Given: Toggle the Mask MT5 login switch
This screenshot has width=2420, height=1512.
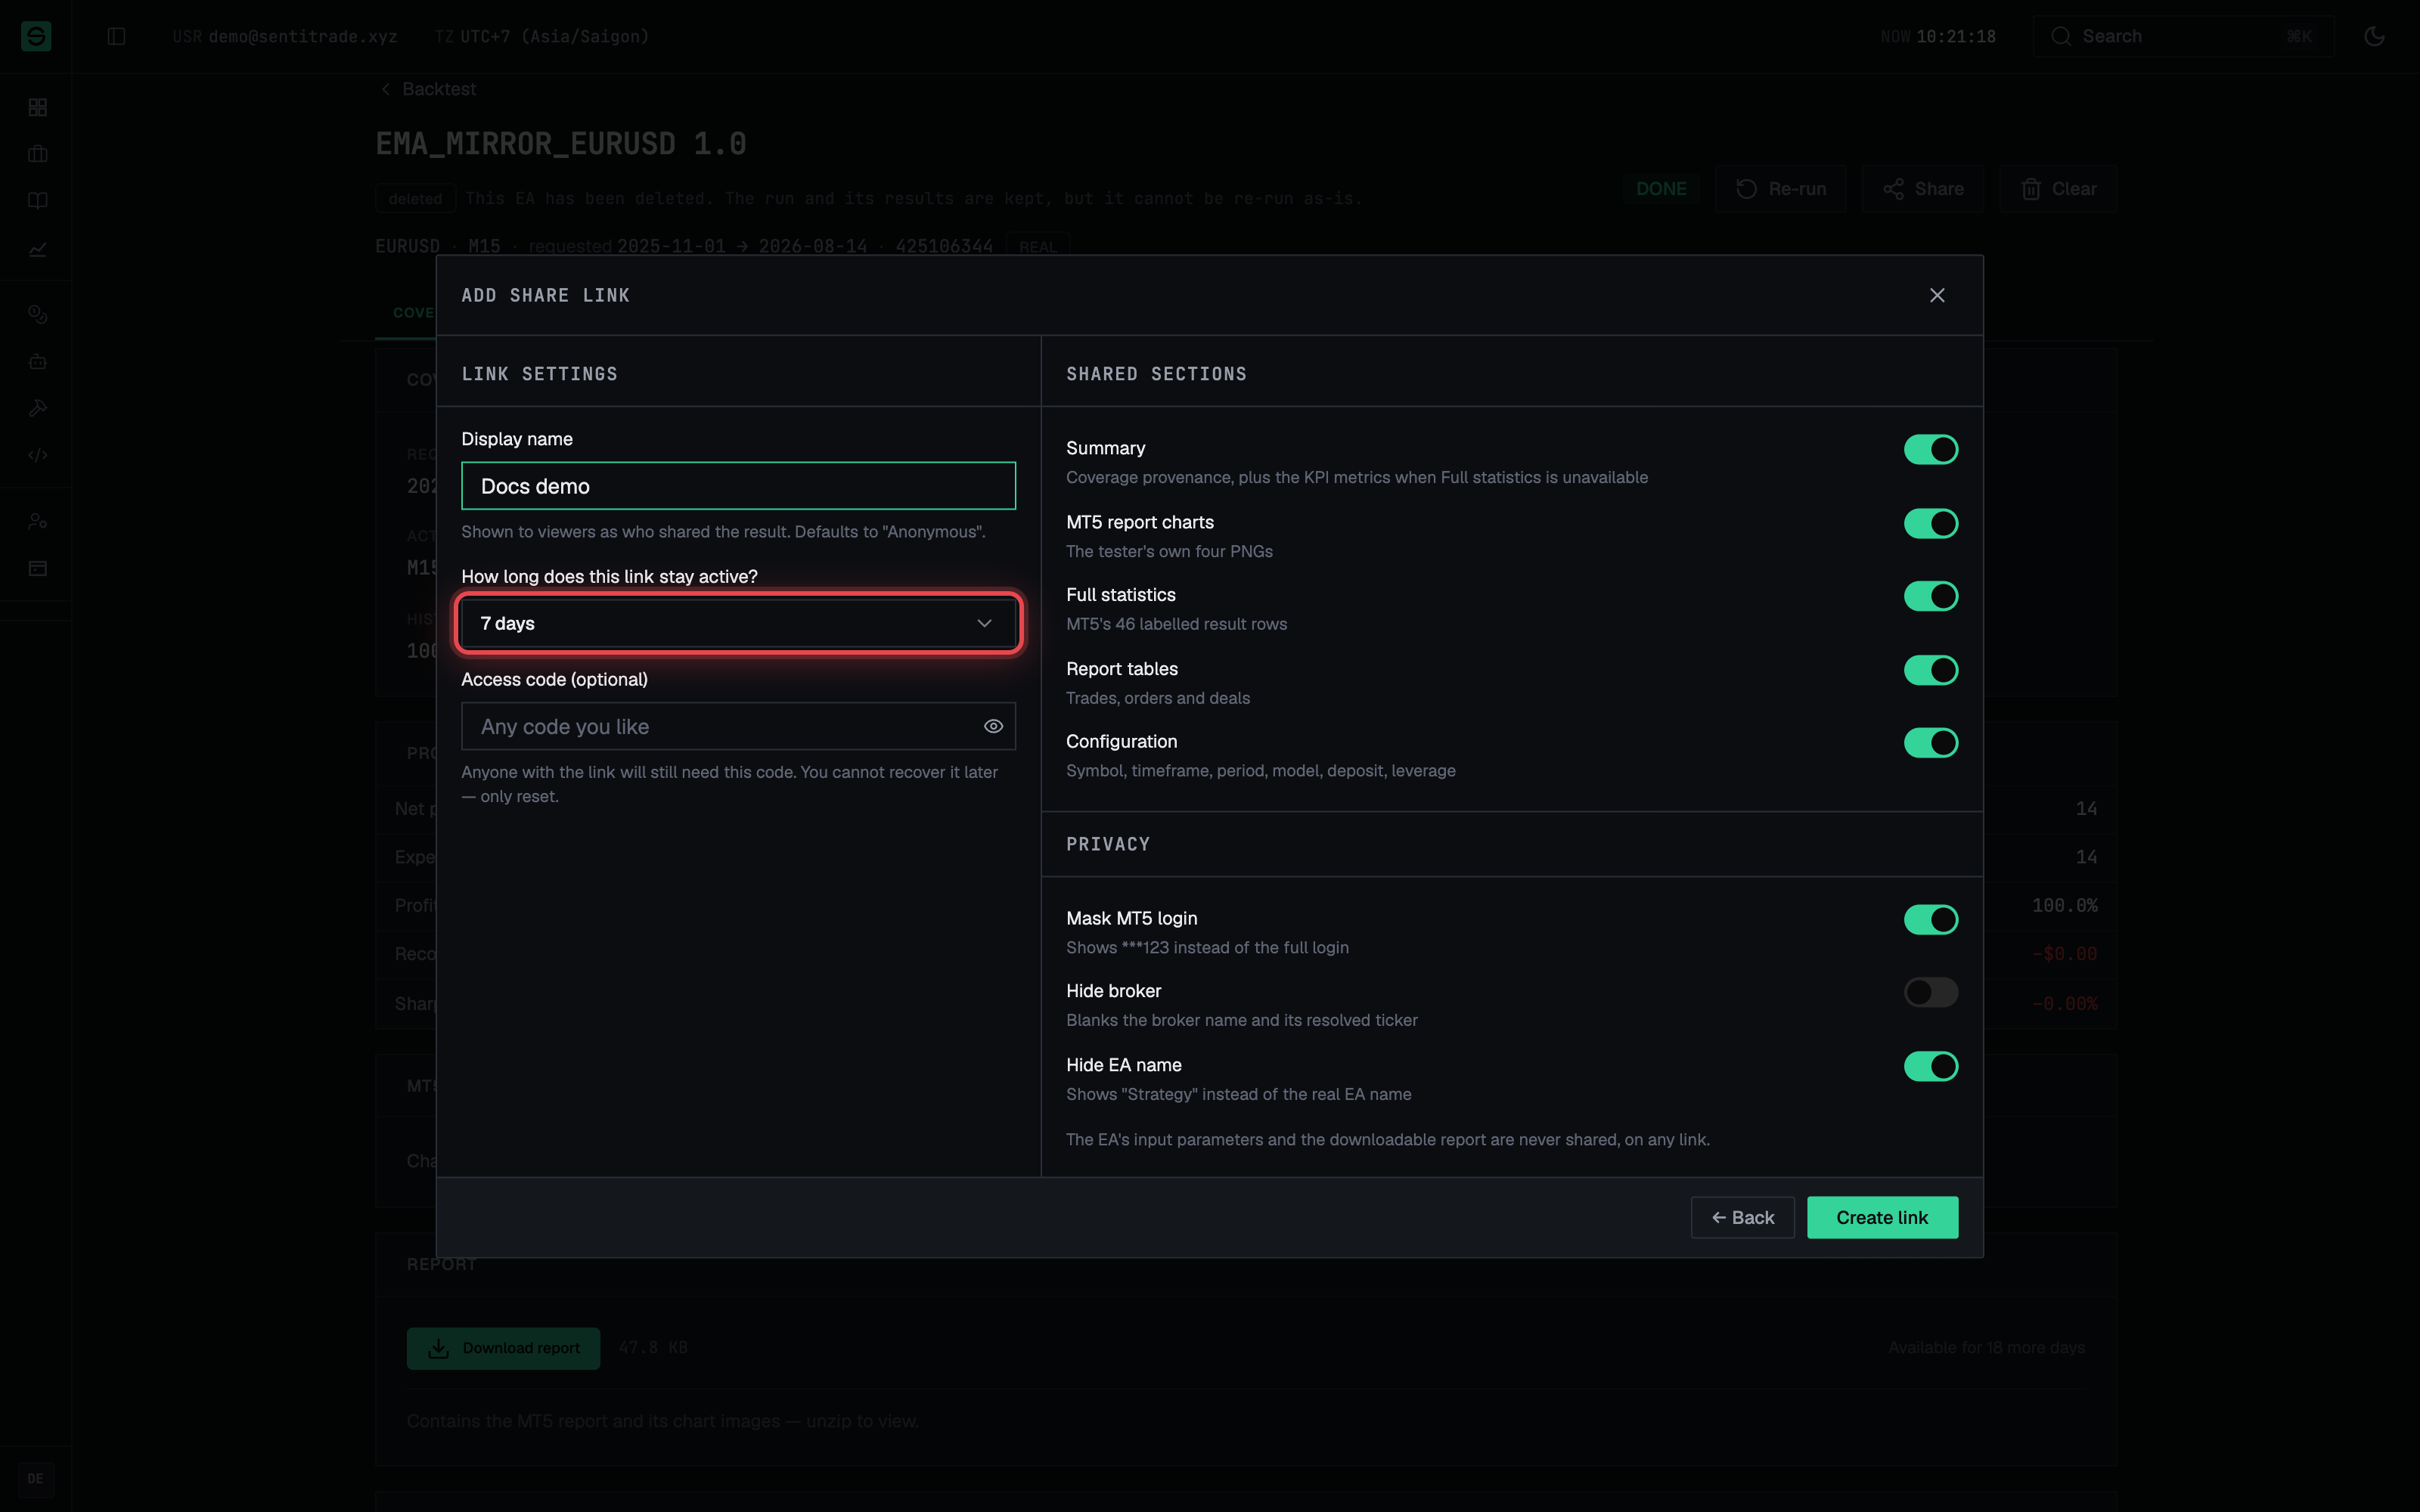Looking at the screenshot, I should pyautogui.click(x=1930, y=920).
